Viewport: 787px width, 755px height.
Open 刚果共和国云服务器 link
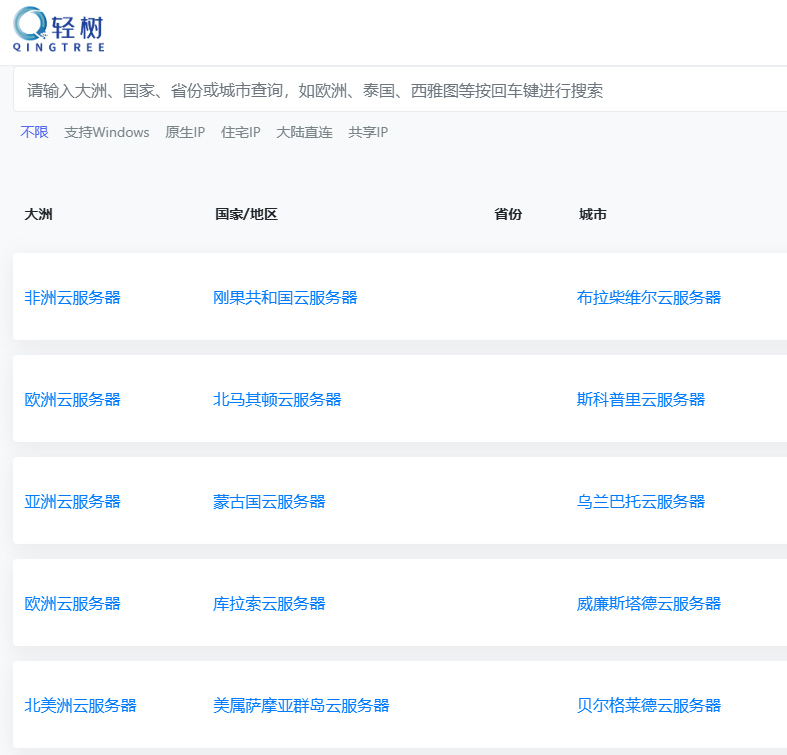(x=285, y=297)
